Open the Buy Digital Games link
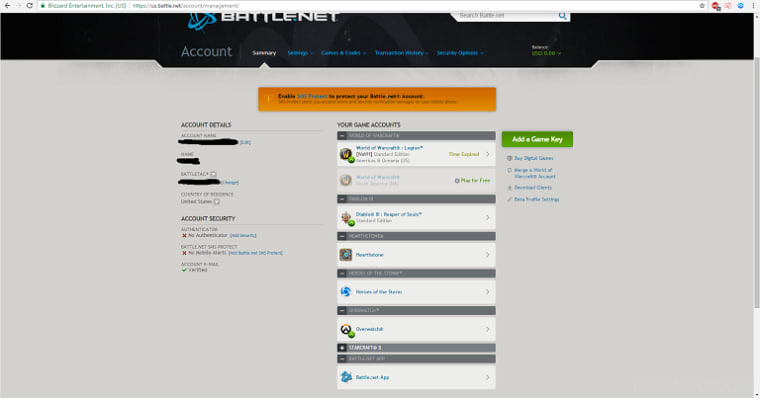Viewport: 760px width, 398px height. pos(533,158)
